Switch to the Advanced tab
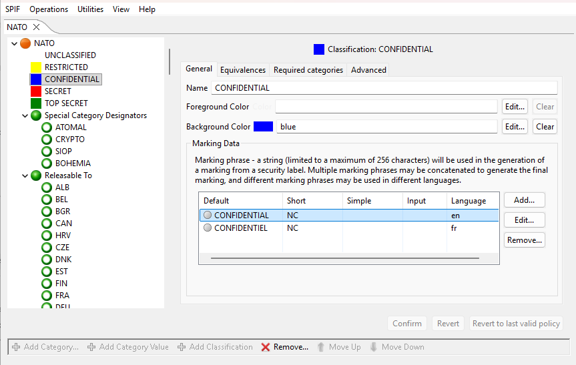The width and height of the screenshot is (576, 365). tap(368, 70)
